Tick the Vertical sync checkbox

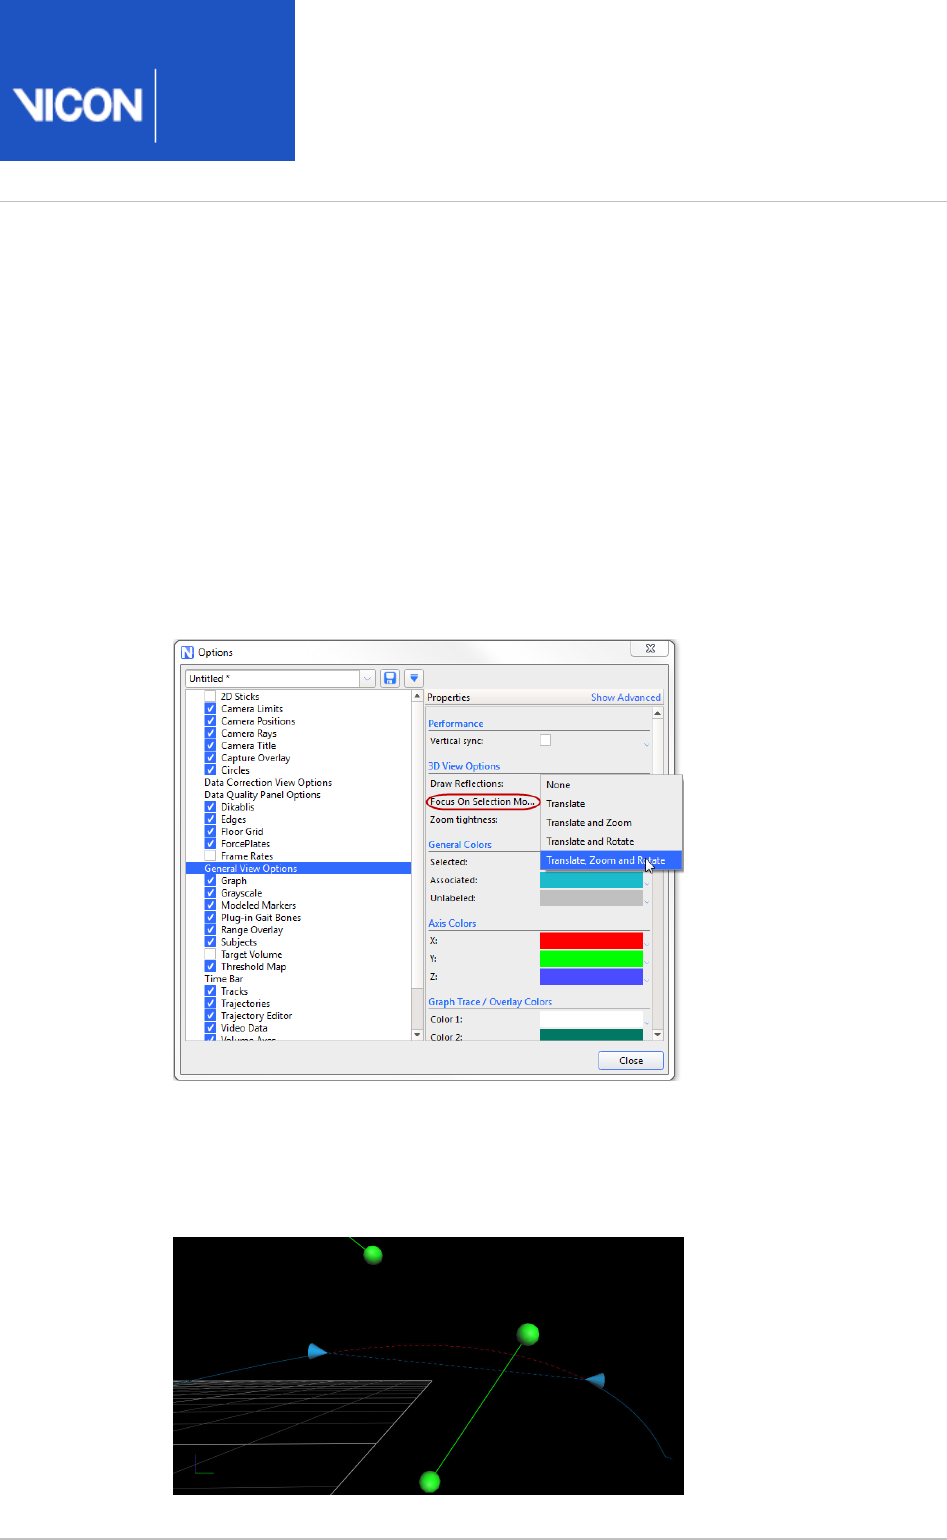click(545, 740)
